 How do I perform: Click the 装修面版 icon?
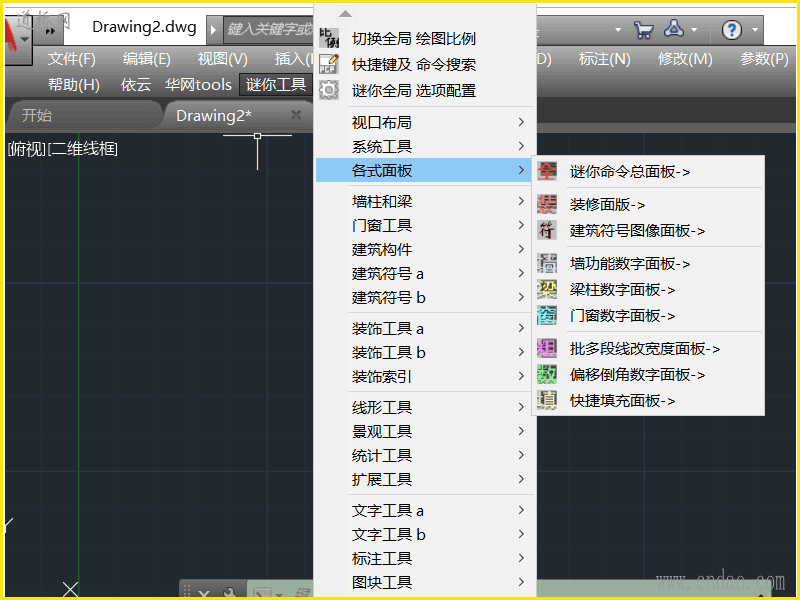click(547, 205)
